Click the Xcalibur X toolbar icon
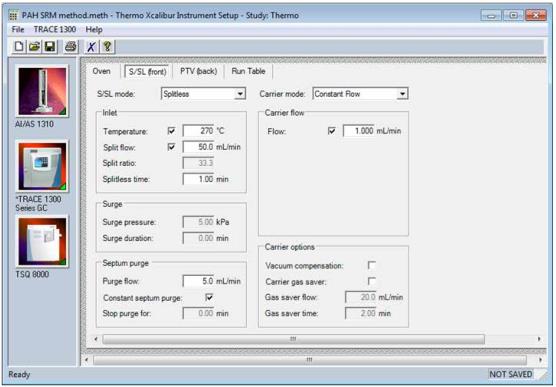This screenshot has height=387, width=556. tap(91, 46)
